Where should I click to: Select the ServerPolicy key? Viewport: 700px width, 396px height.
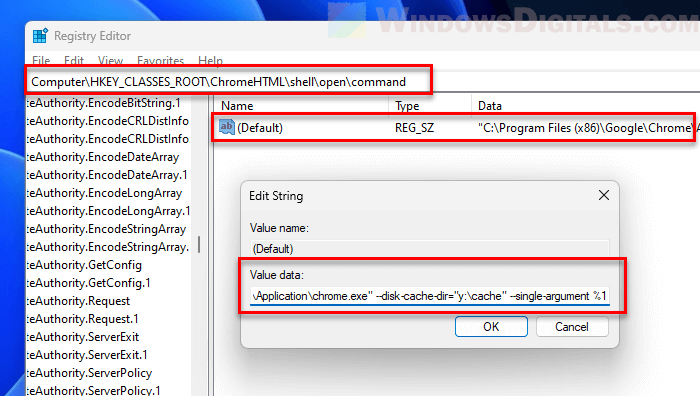click(89, 373)
